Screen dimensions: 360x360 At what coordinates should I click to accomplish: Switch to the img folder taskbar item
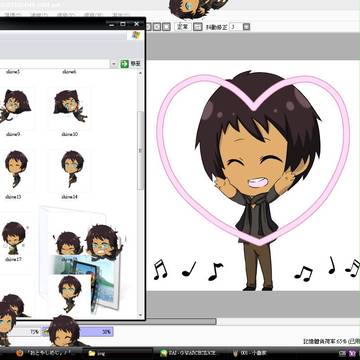pos(118,353)
